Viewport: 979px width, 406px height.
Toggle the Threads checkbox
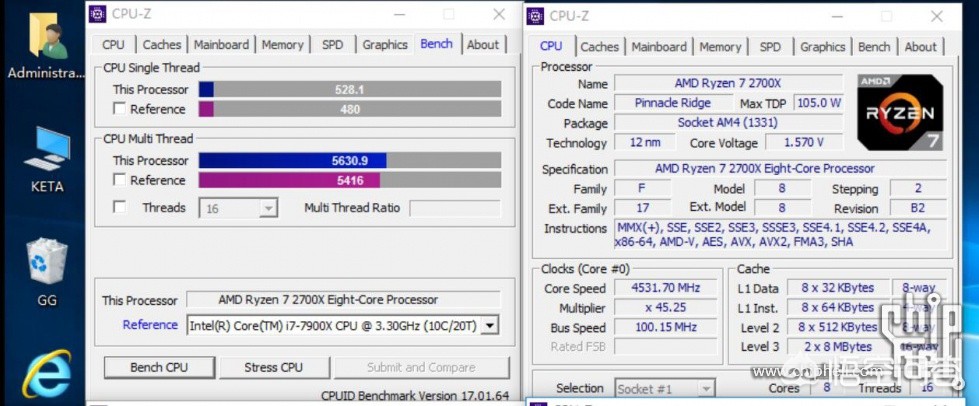[119, 207]
